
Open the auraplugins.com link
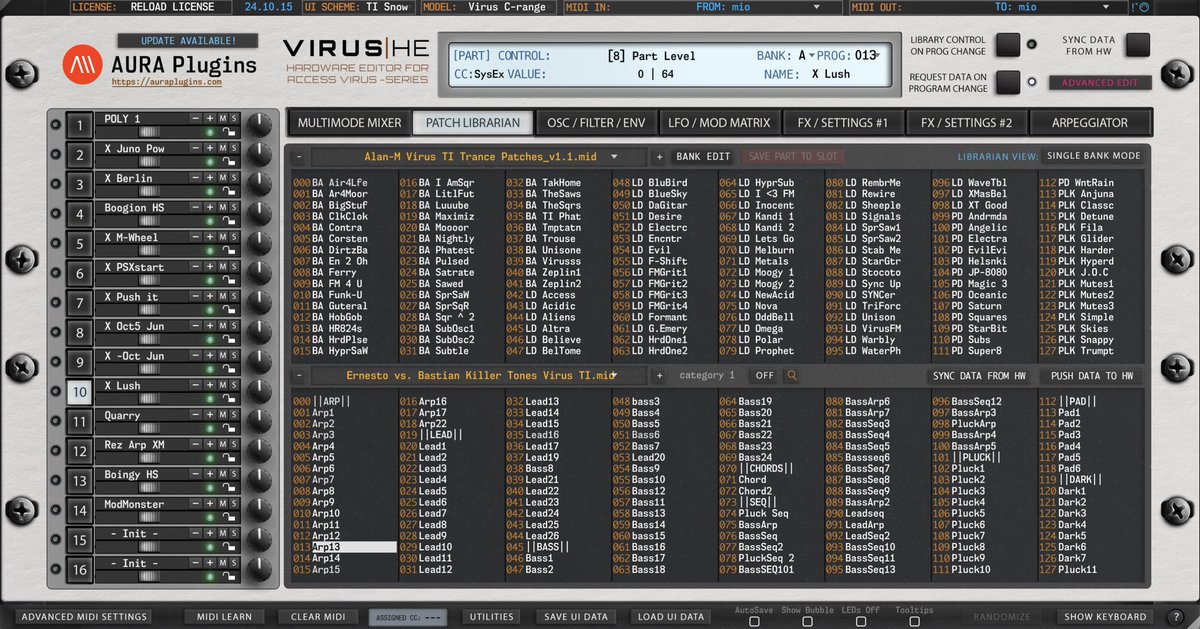[166, 84]
